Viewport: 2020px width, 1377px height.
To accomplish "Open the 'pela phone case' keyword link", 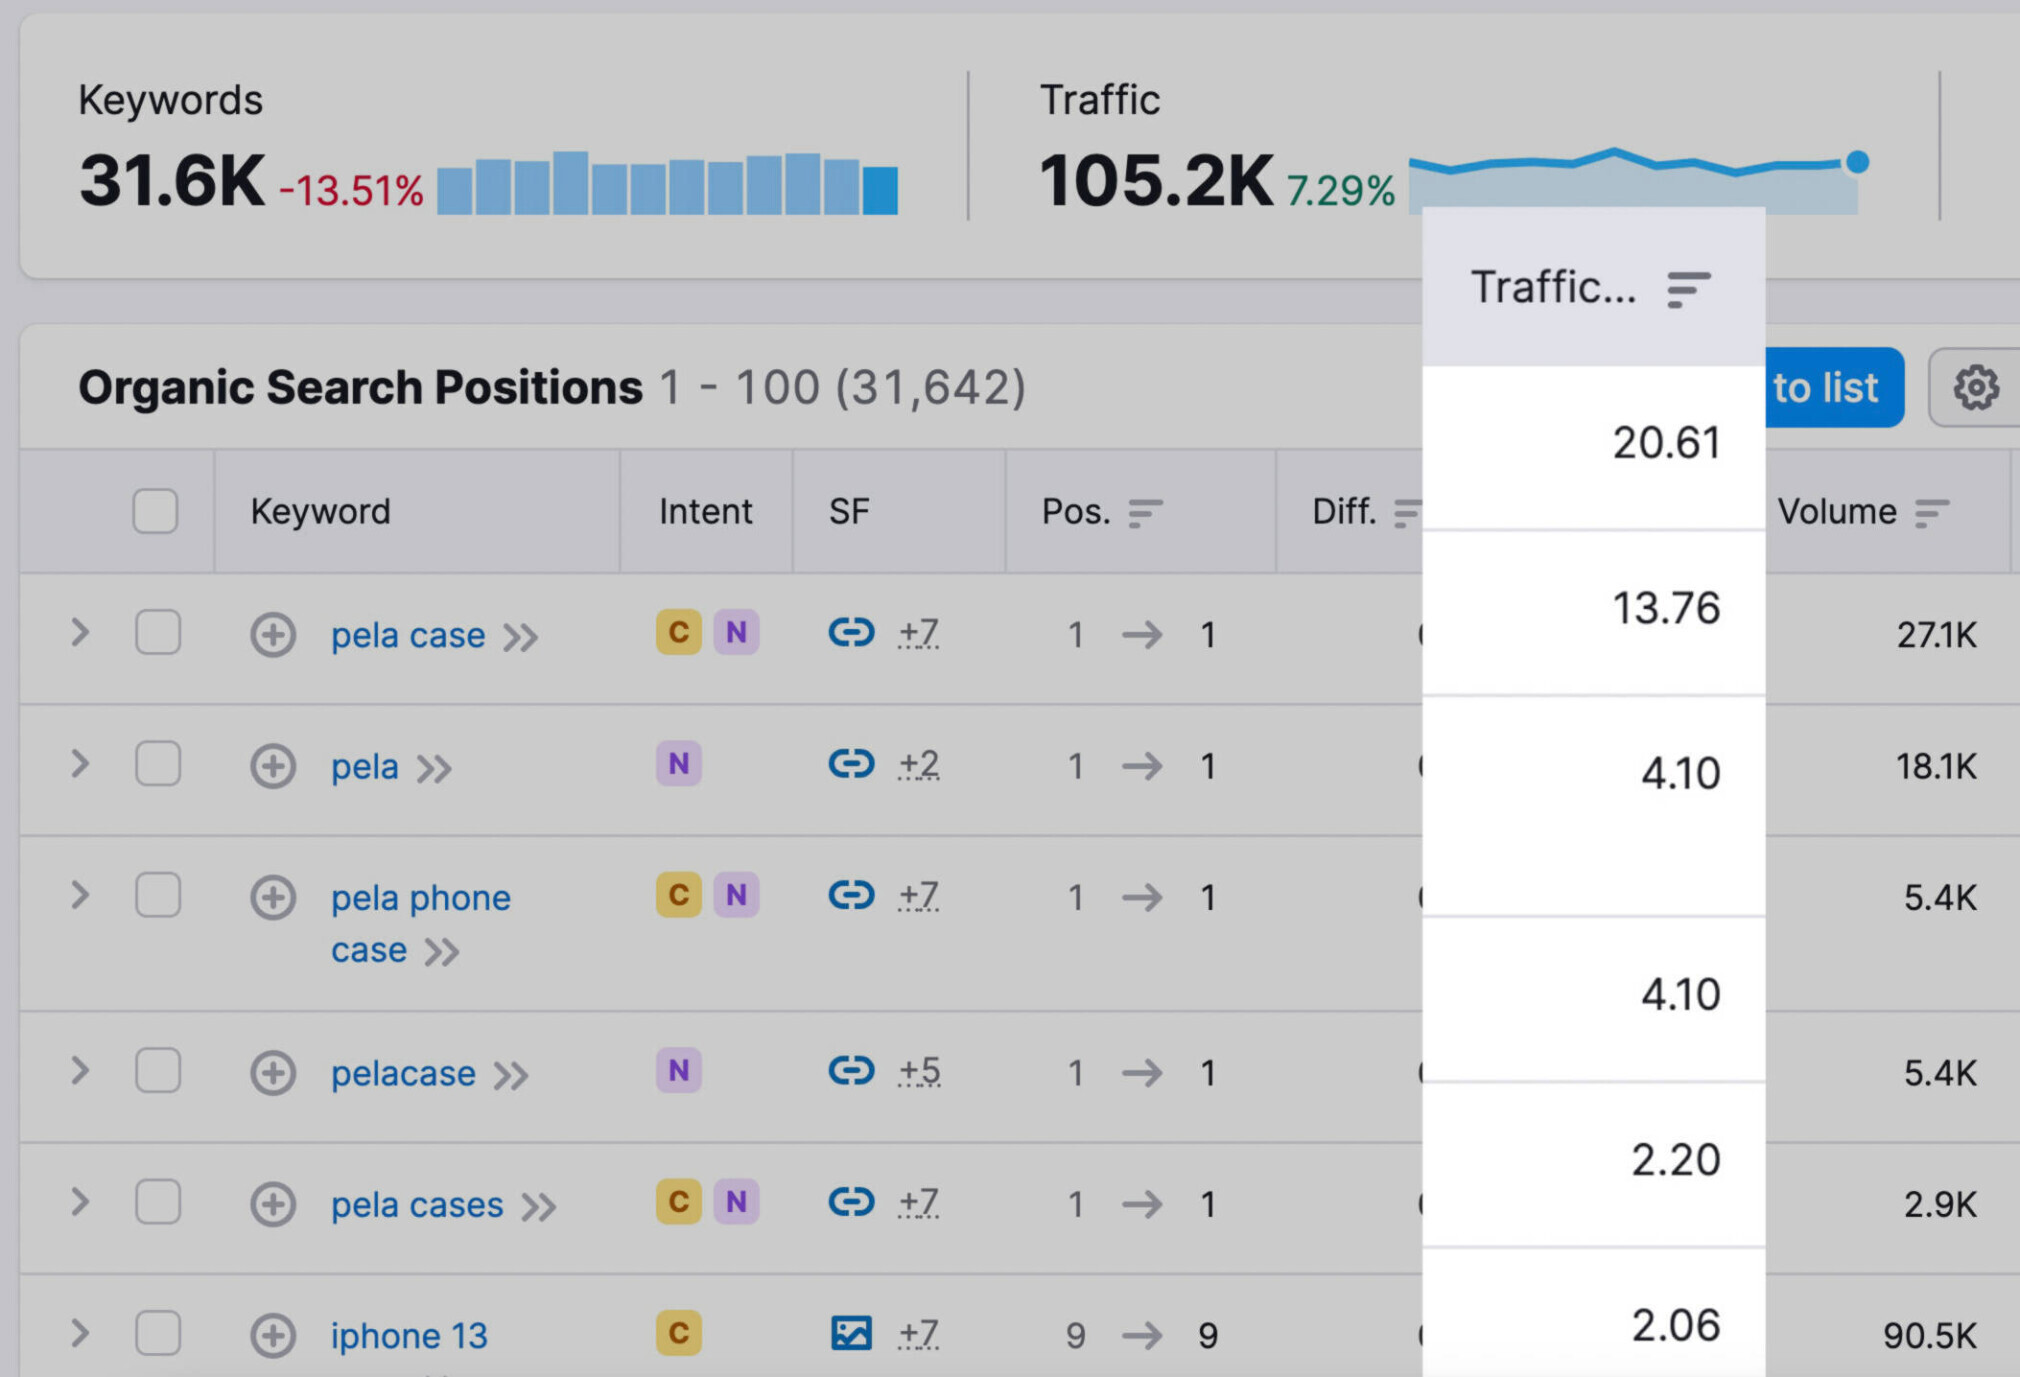I will coord(421,923).
